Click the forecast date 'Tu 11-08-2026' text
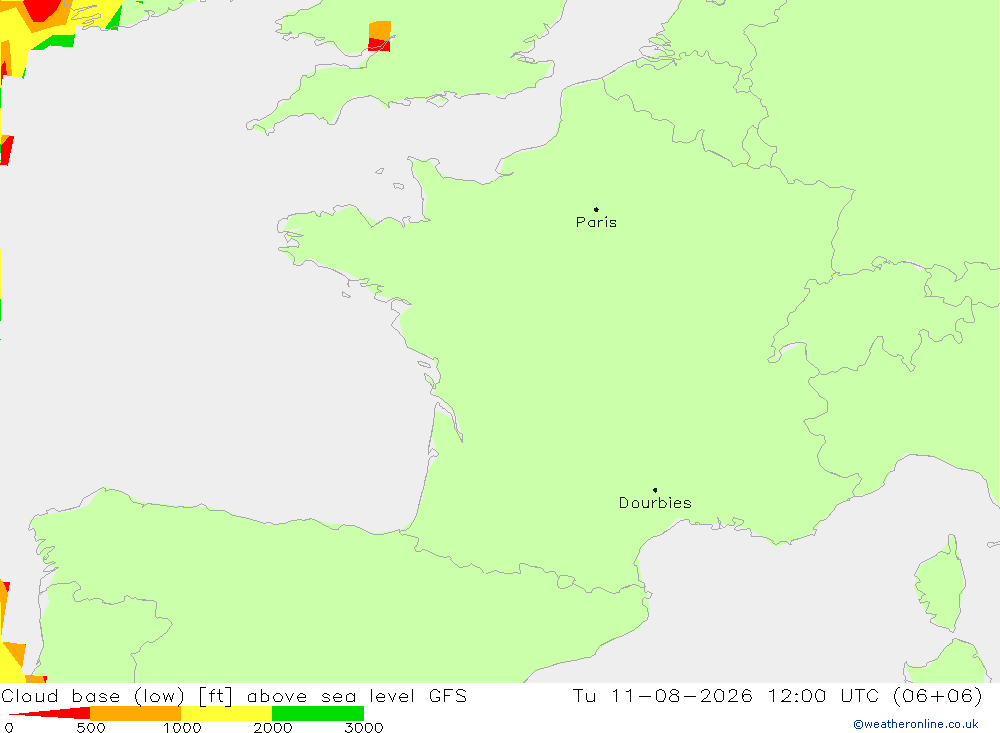Viewport: 1000px width, 733px height. click(x=662, y=695)
